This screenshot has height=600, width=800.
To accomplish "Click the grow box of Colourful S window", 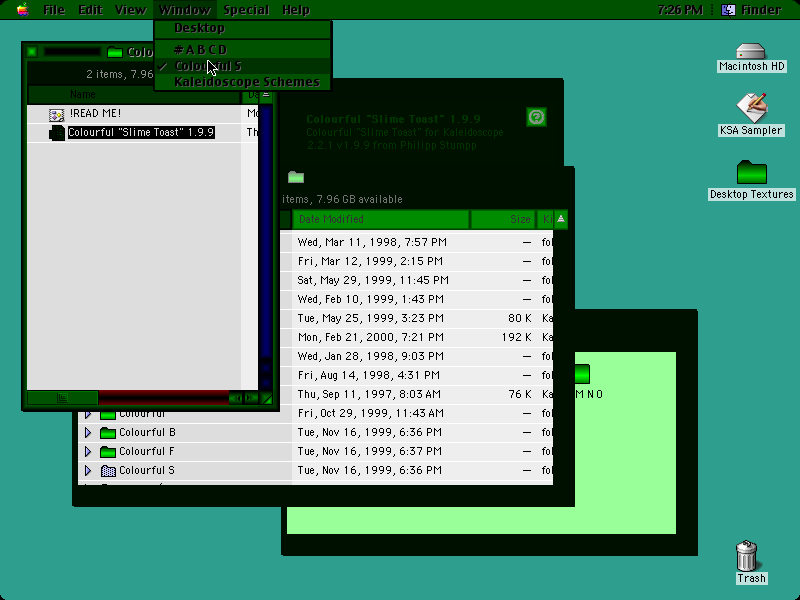I will (266, 398).
